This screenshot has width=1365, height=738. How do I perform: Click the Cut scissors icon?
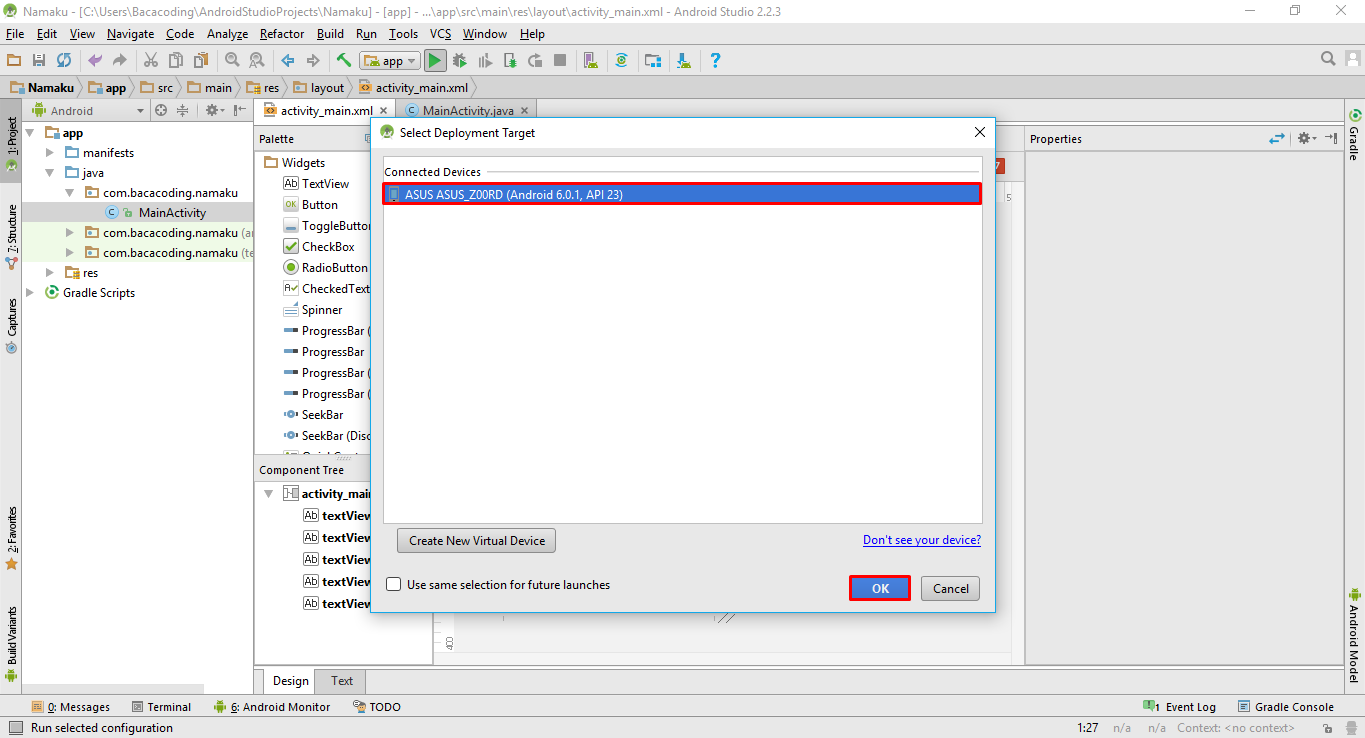[151, 60]
